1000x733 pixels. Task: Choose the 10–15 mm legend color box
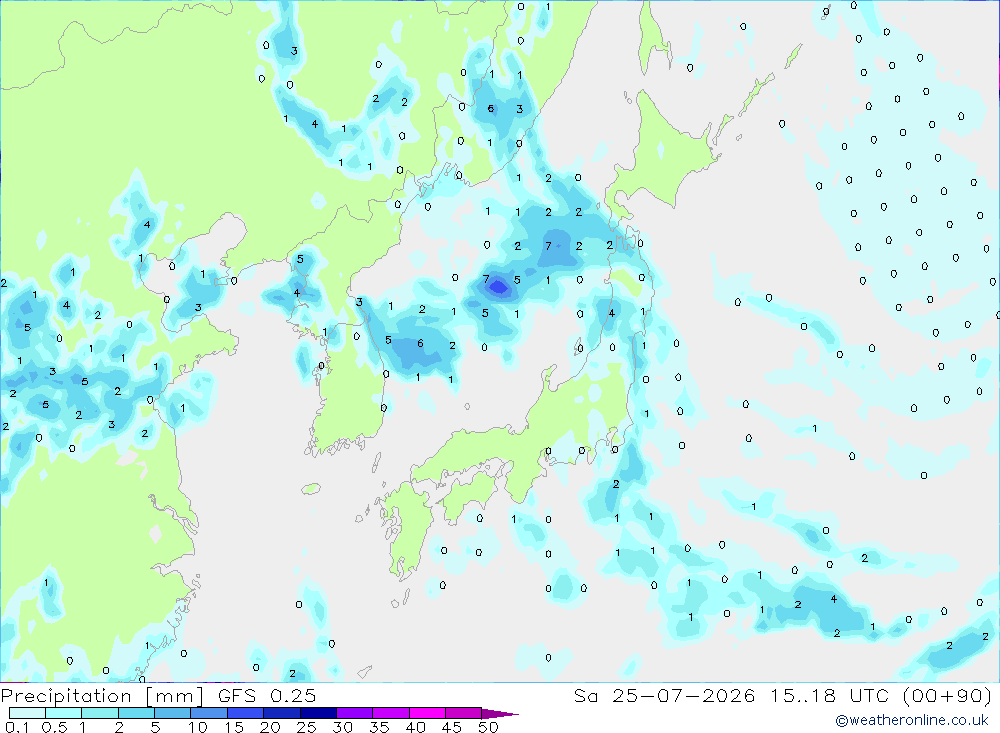(209, 713)
